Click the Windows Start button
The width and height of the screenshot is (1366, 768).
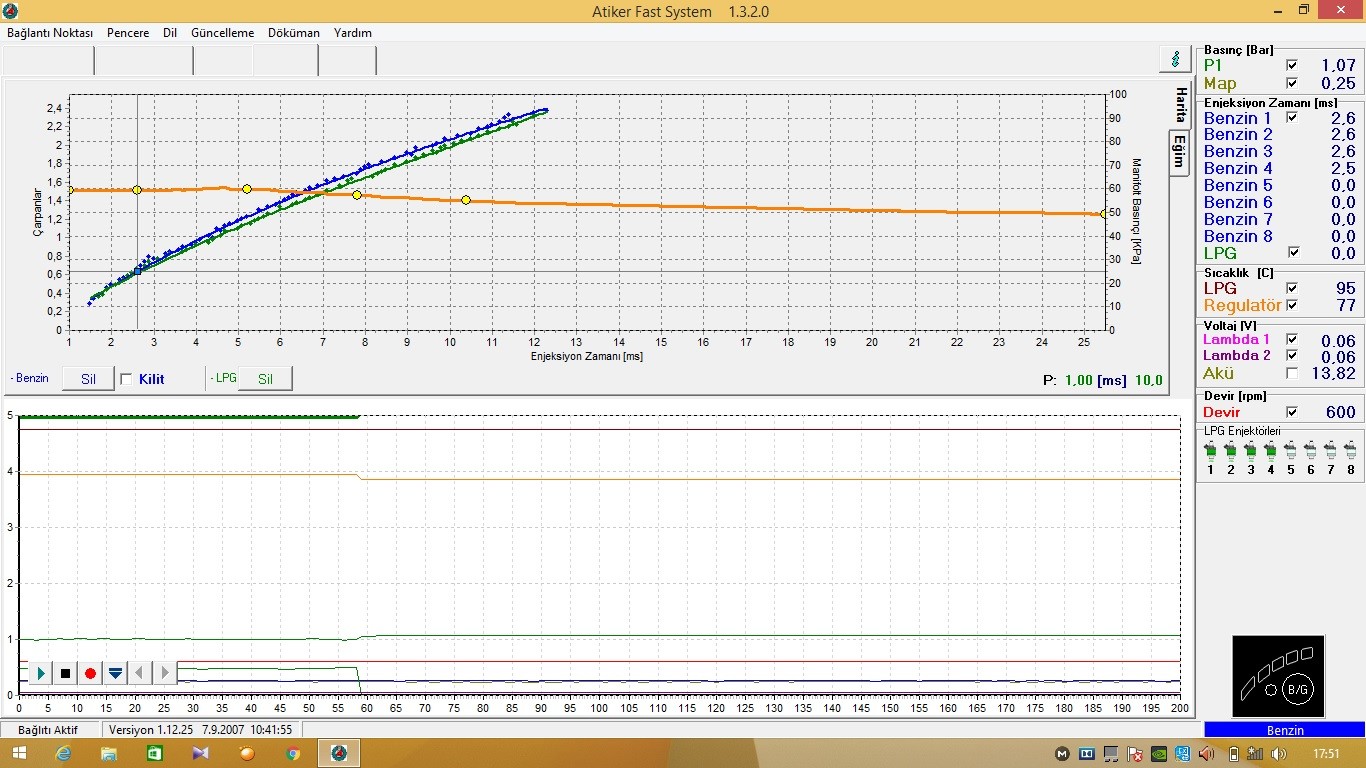coord(19,753)
